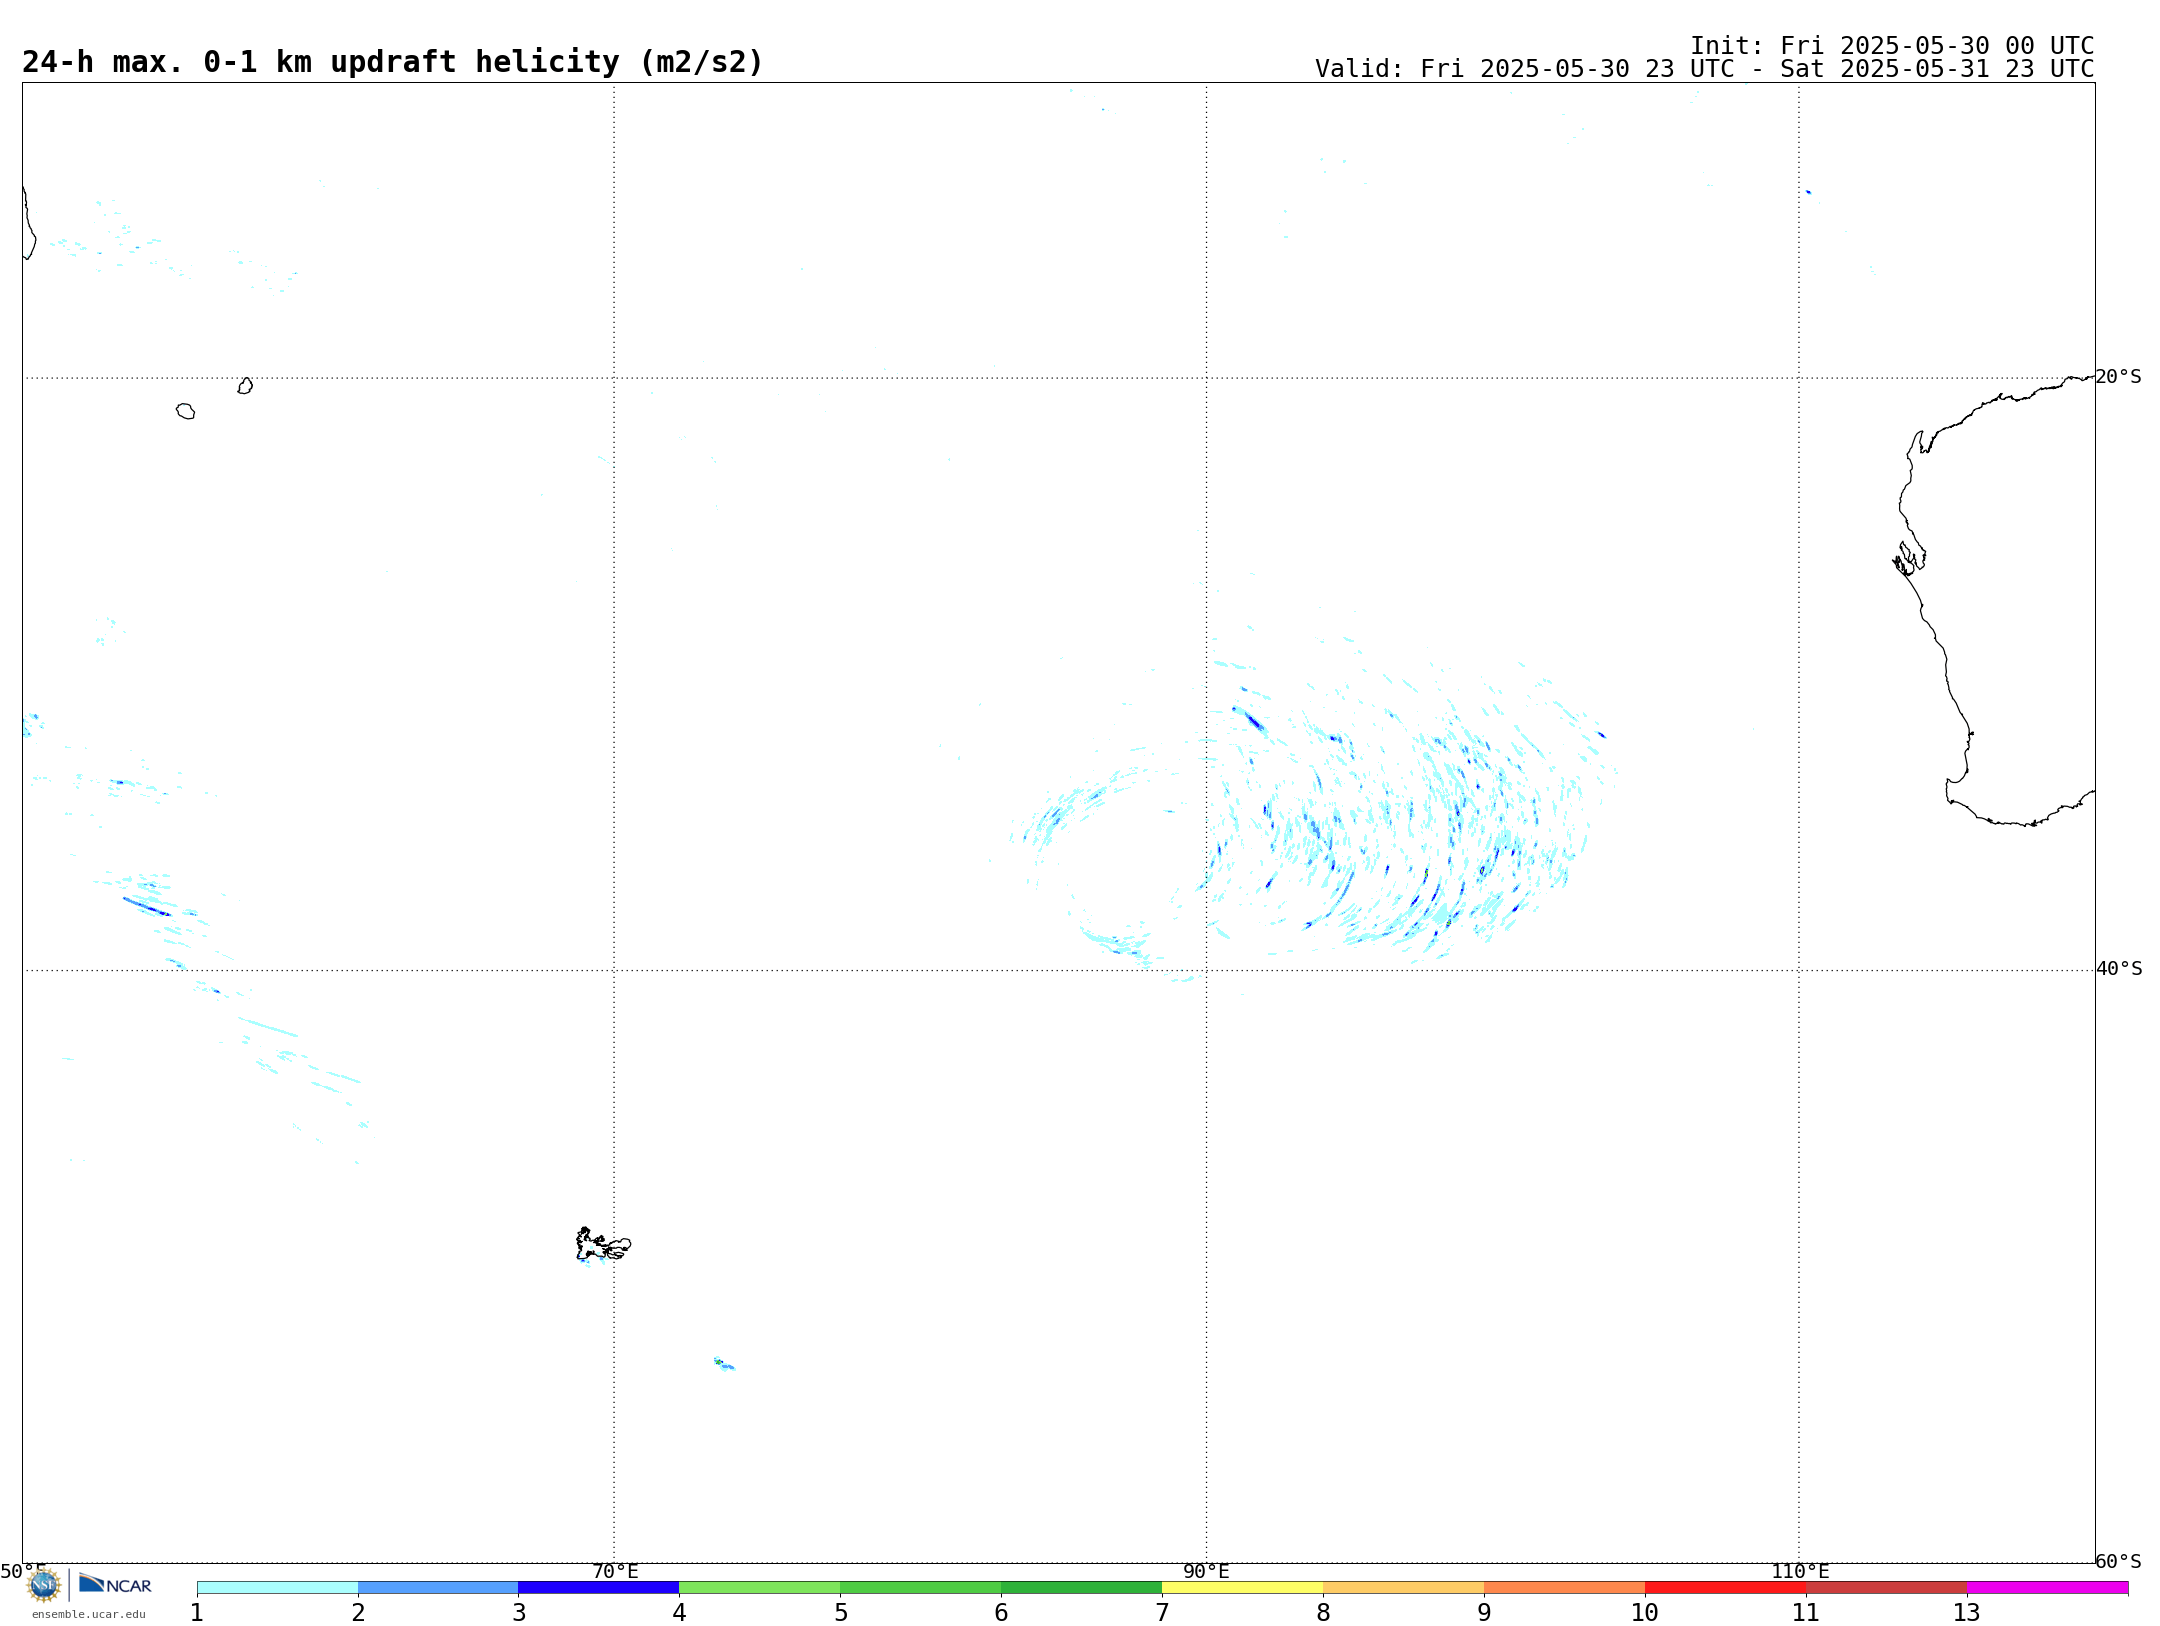The width and height of the screenshot is (2160, 1626).
Task: Click the light orange colorbar segment for 8-9
Action: pos(1404,1587)
